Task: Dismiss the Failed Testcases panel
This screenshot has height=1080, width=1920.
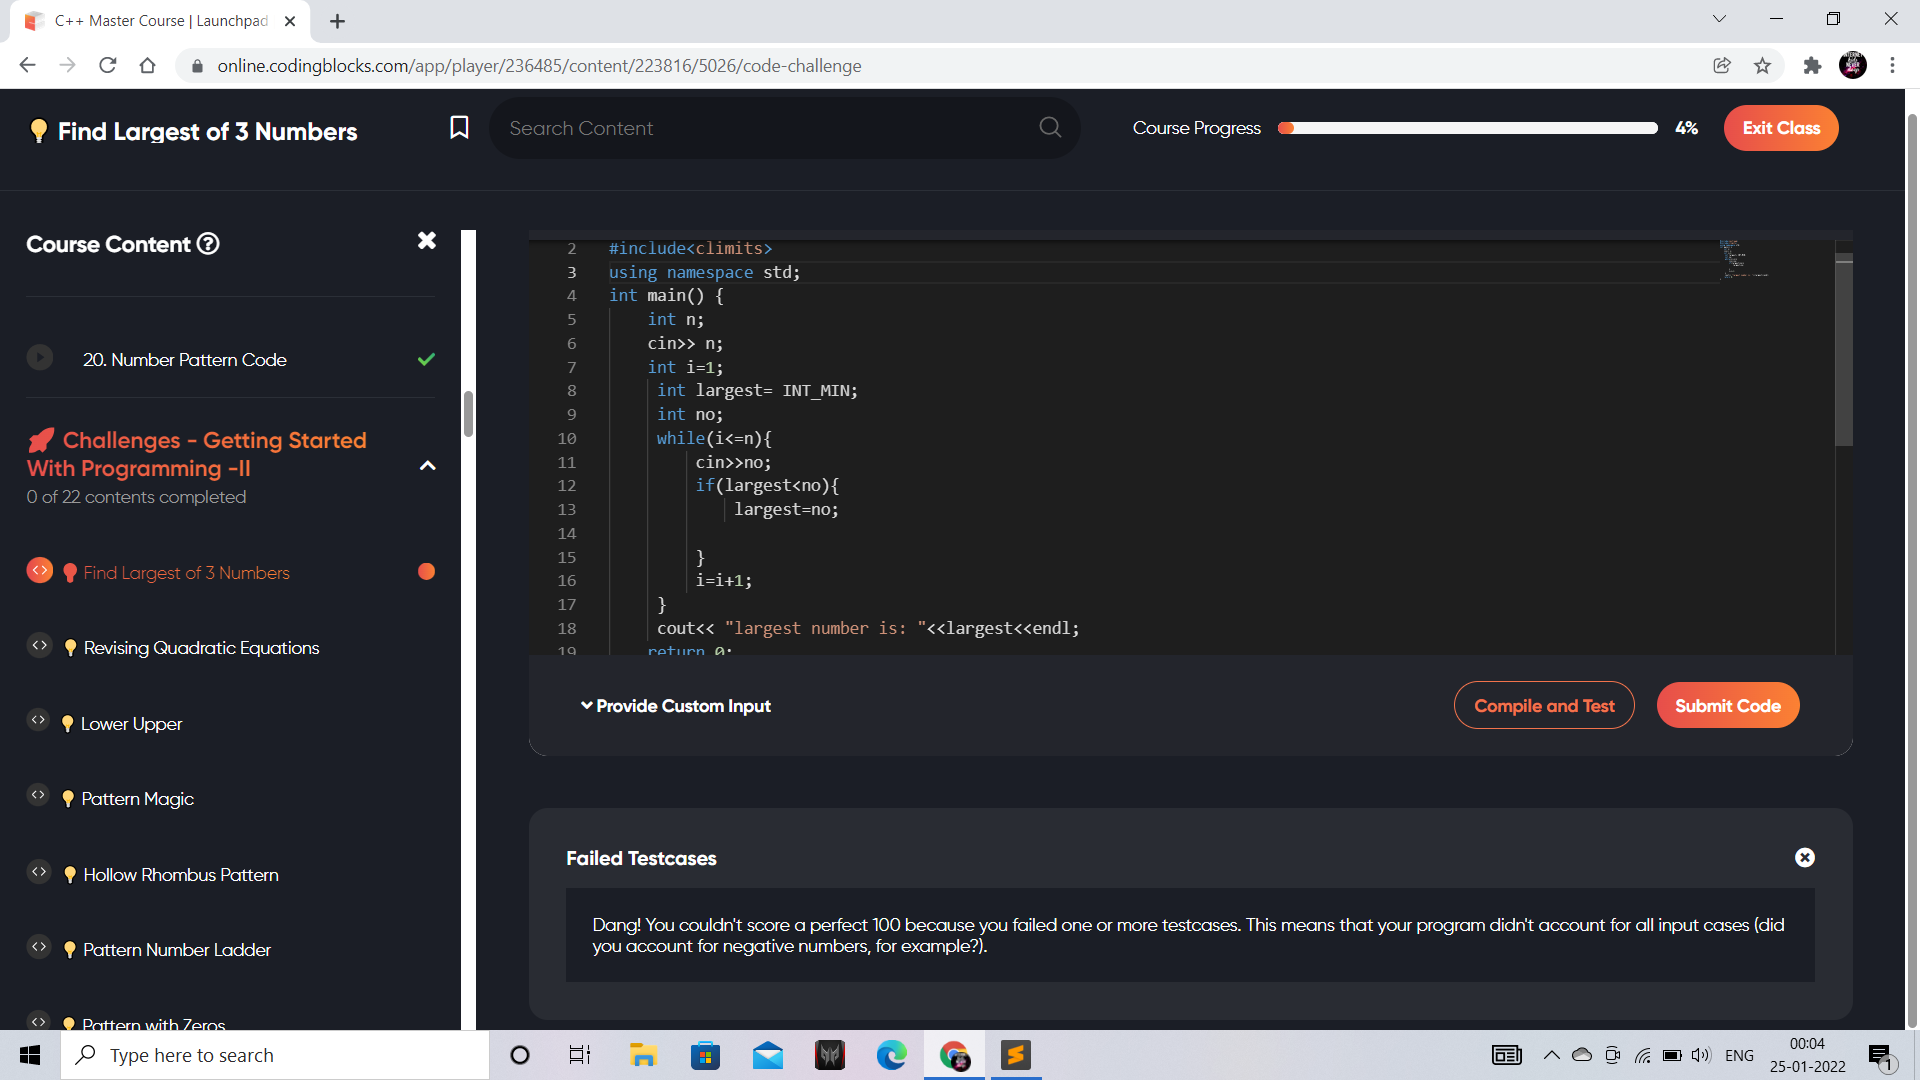Action: coord(1805,857)
